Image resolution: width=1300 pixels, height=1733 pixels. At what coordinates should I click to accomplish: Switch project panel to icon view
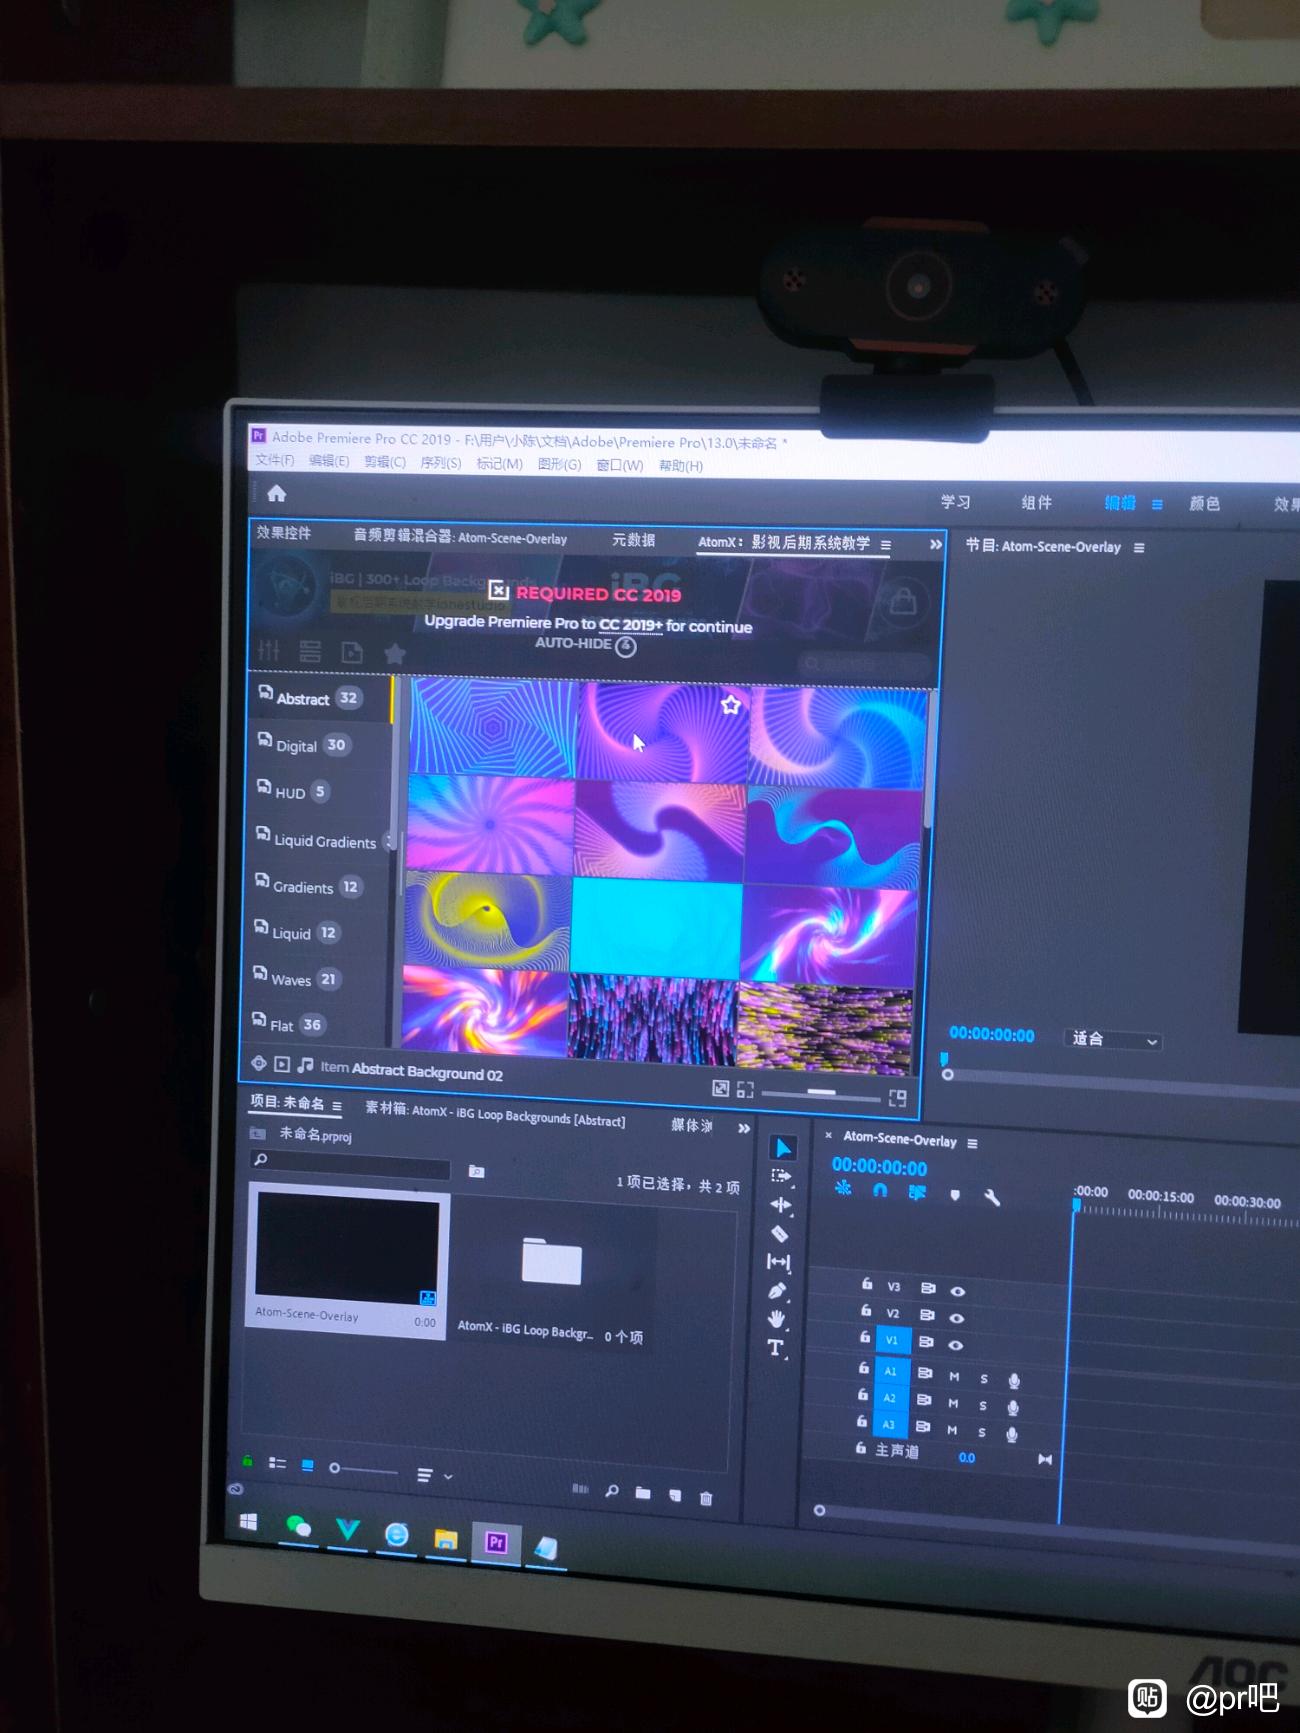[308, 1465]
